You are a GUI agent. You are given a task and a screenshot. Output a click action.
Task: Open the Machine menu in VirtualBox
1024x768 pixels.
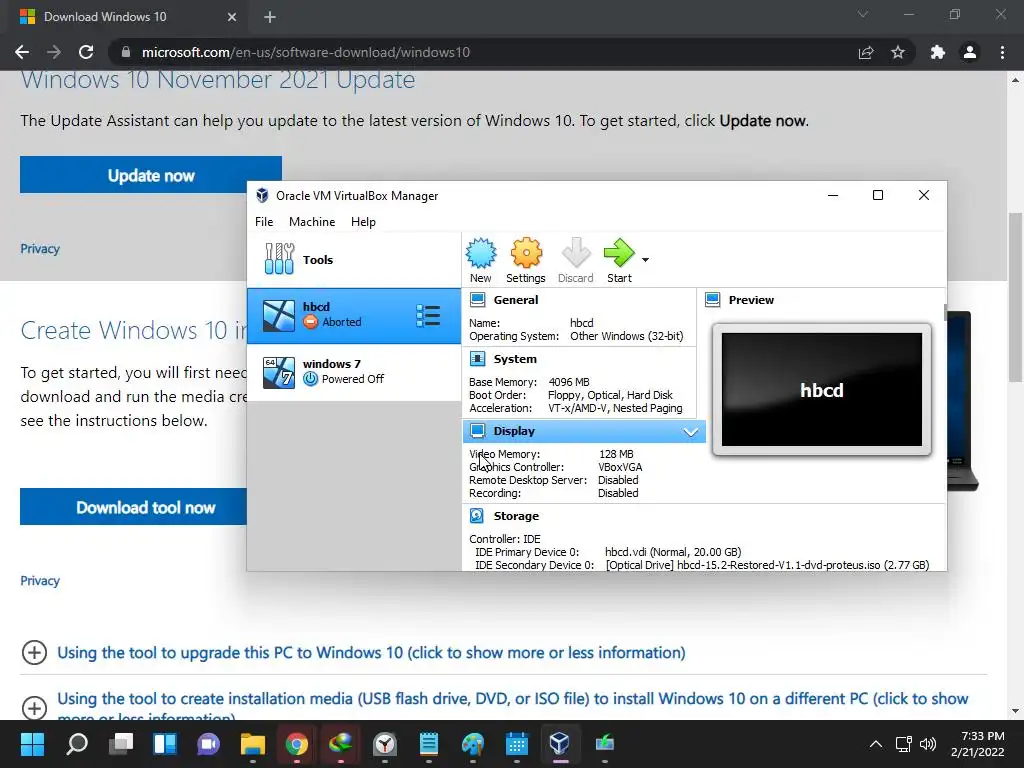pos(312,221)
